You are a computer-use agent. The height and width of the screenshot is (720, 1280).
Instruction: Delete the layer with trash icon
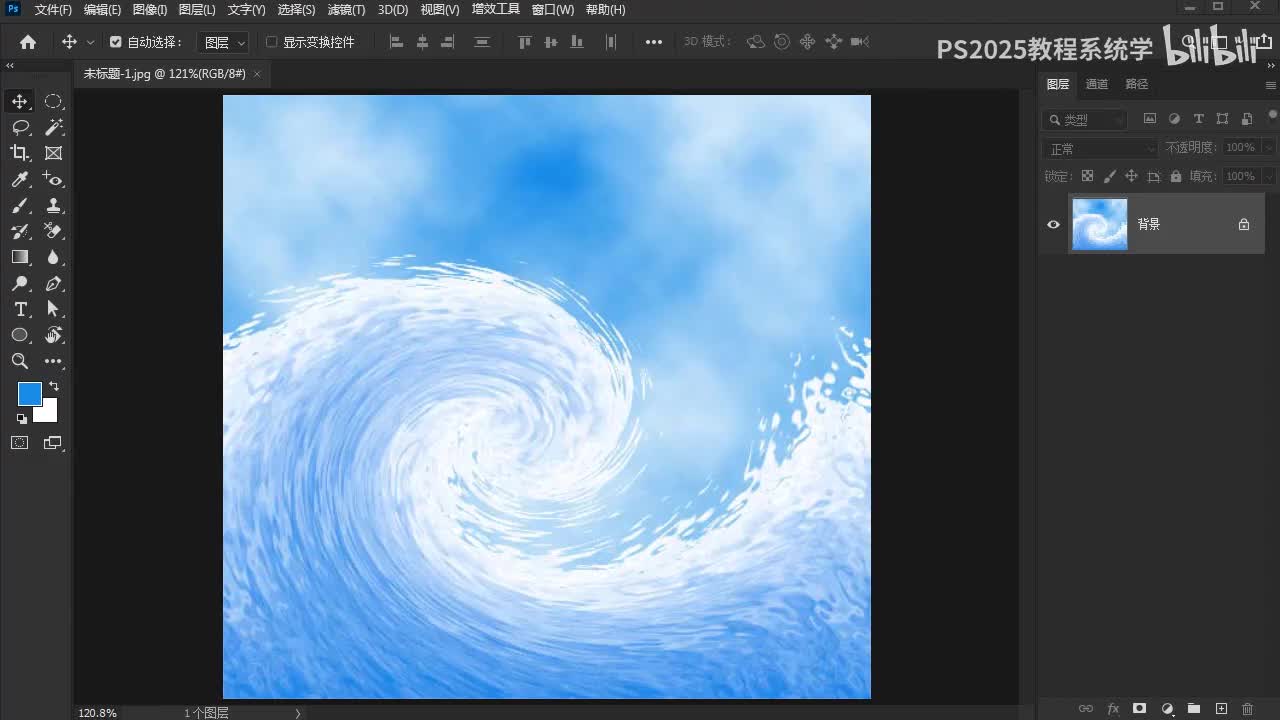click(1248, 709)
